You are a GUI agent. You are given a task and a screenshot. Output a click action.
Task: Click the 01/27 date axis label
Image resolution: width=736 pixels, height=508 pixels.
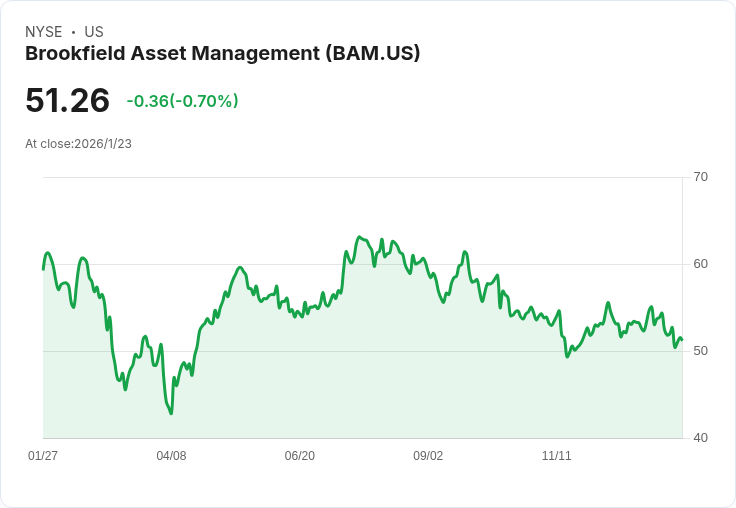[x=43, y=456]
